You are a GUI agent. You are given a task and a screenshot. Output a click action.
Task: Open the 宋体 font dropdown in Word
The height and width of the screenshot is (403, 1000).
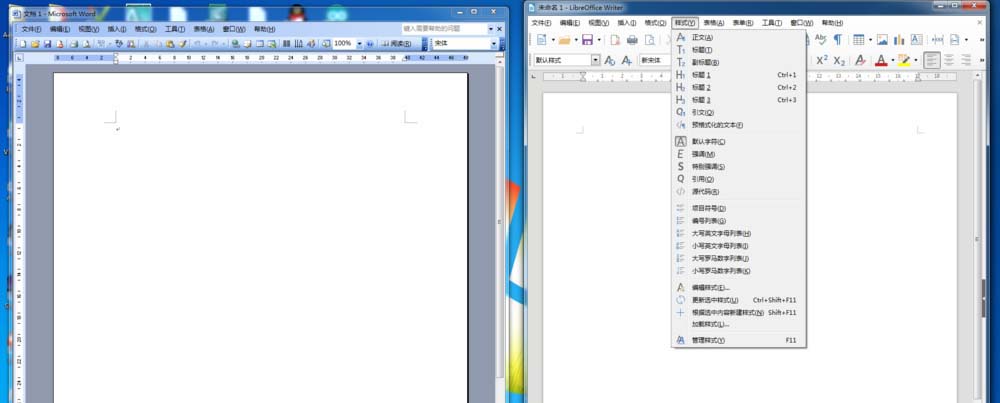coord(493,44)
